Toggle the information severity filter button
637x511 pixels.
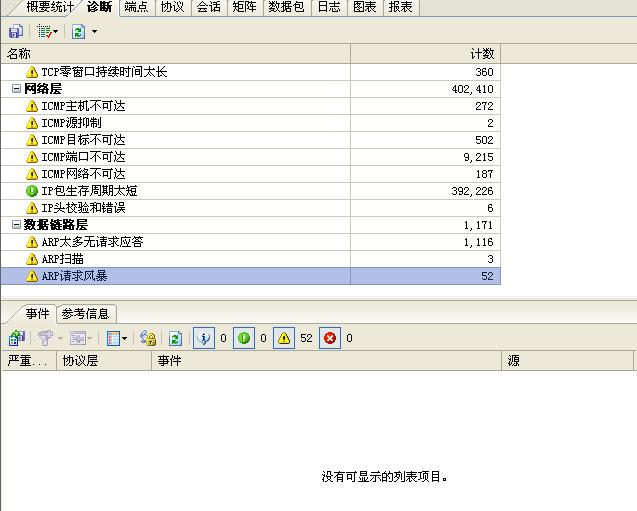click(x=204, y=338)
